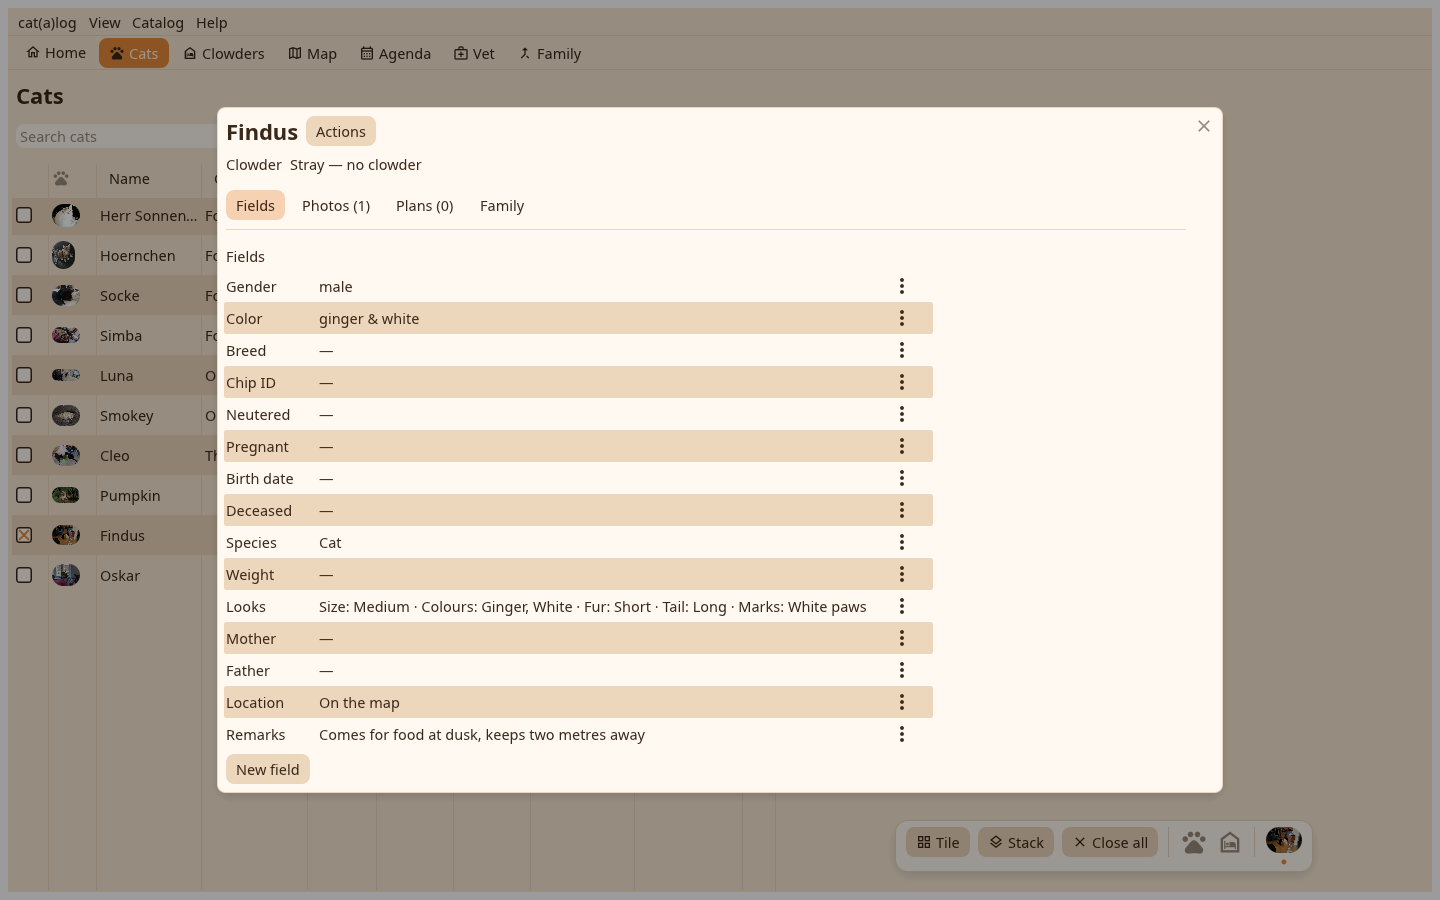Go to the Clowders page

224,54
